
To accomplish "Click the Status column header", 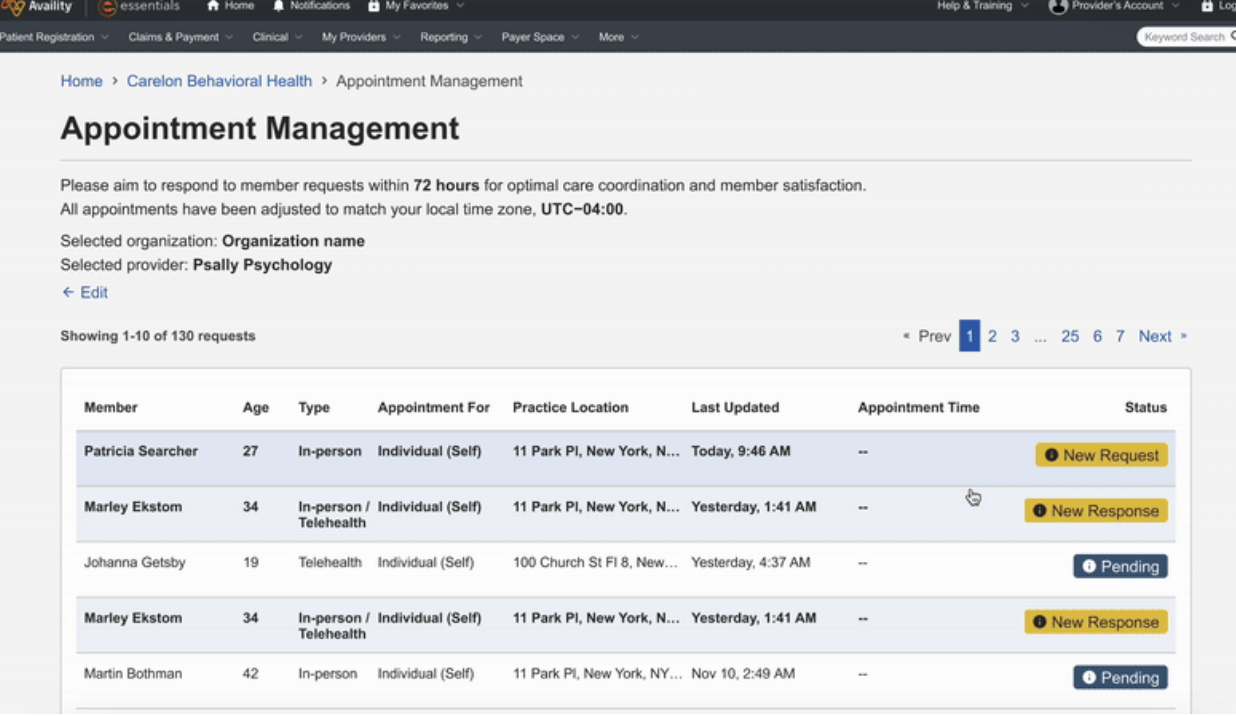I will point(1146,407).
